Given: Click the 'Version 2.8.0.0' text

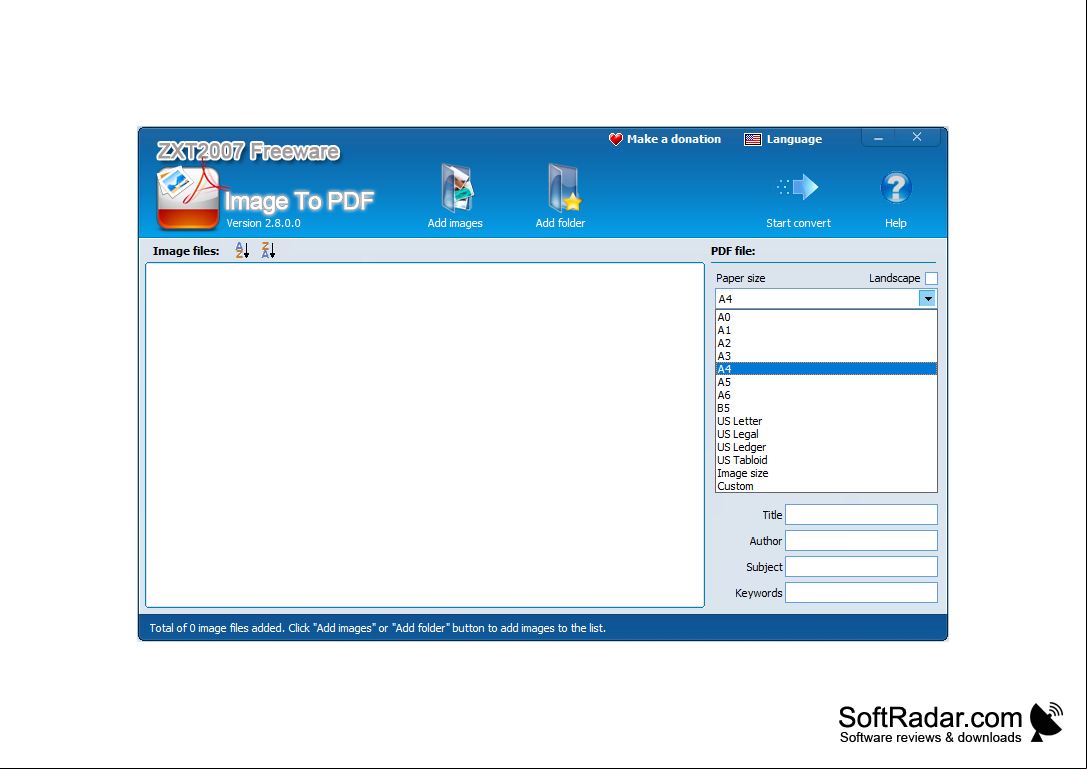Looking at the screenshot, I should coord(263,223).
